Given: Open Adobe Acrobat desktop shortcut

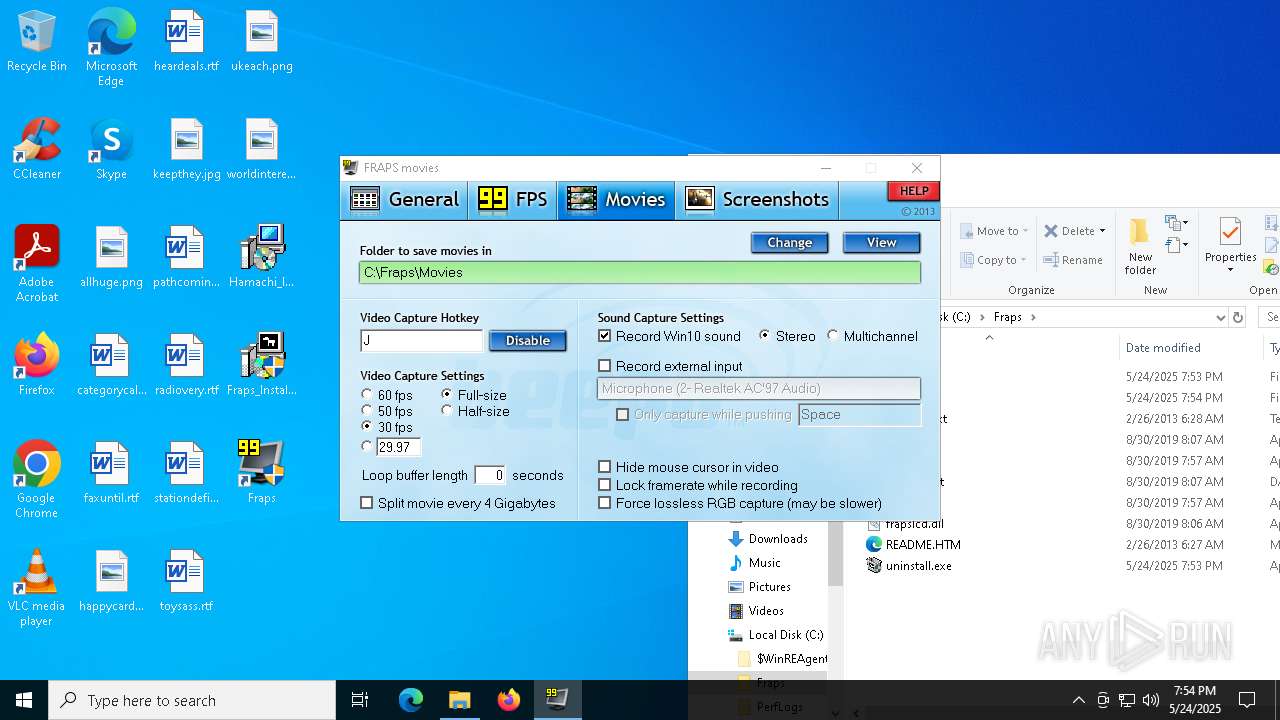Looking at the screenshot, I should point(37,264).
